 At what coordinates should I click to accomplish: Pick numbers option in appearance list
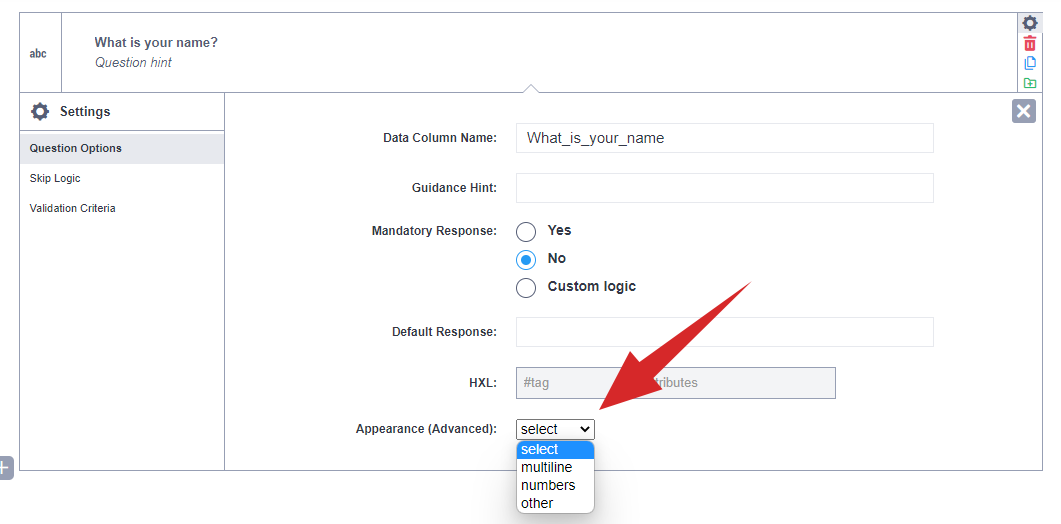tap(548, 485)
